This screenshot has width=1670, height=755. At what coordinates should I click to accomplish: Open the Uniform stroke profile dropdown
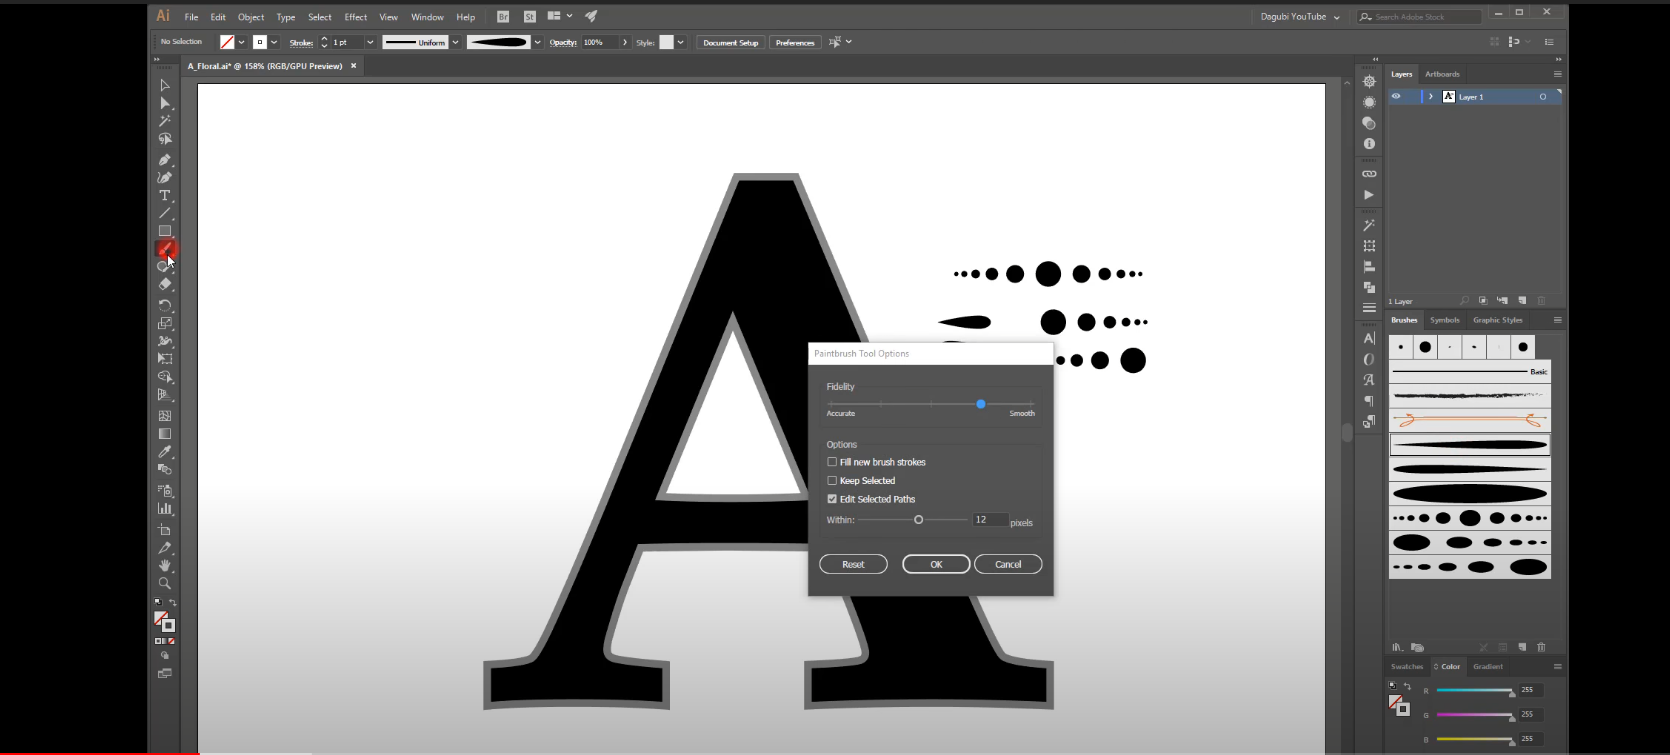tap(456, 42)
